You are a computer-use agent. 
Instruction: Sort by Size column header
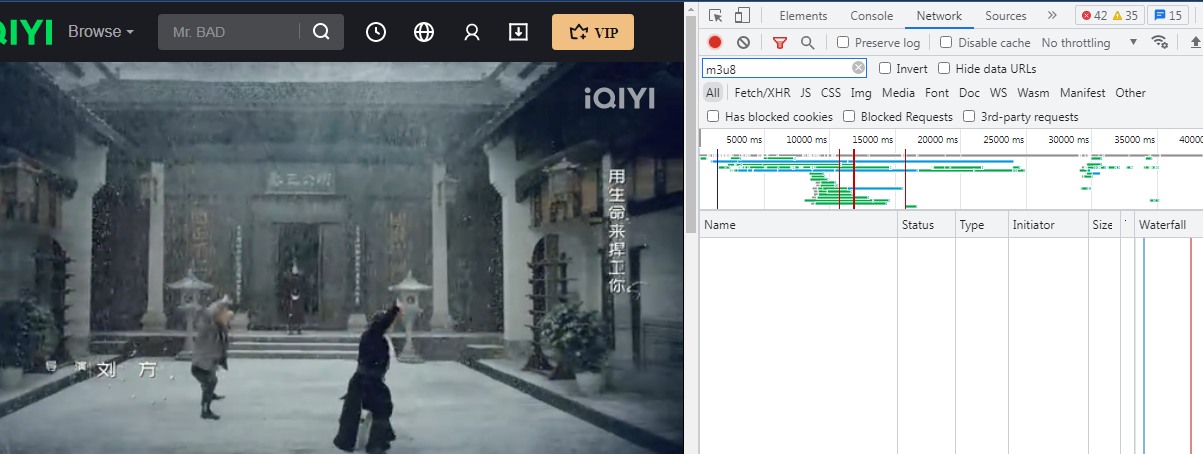pyautogui.click(x=1103, y=225)
